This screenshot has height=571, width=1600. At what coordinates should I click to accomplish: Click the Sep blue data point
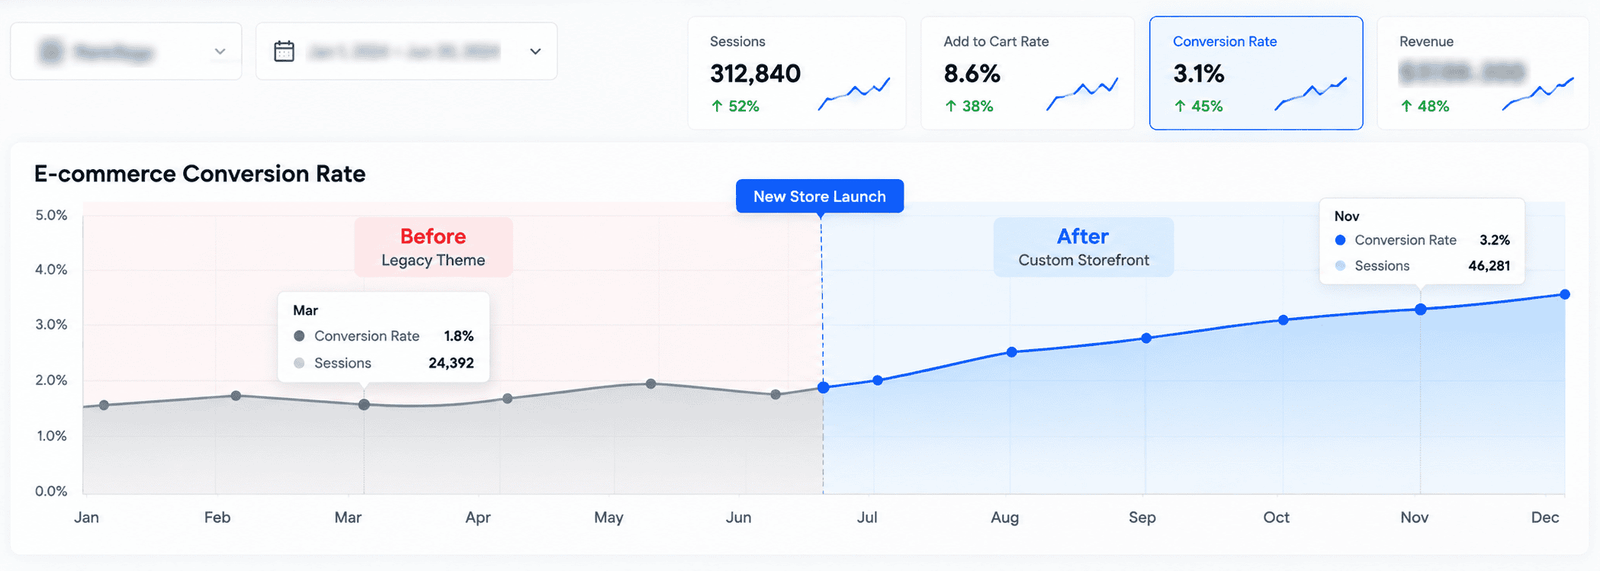coord(1146,338)
